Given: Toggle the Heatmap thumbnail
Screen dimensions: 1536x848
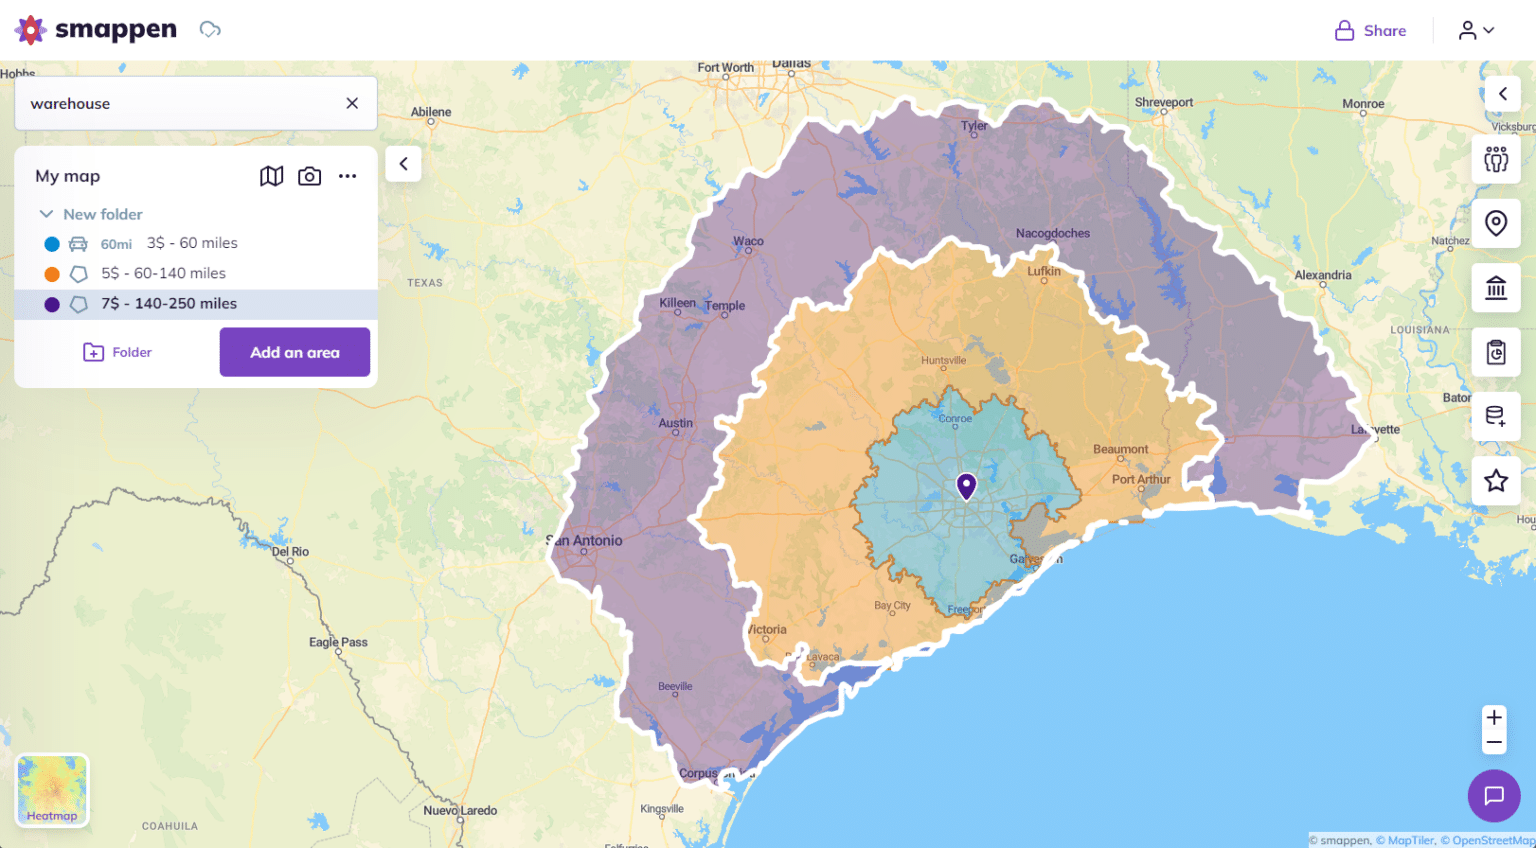Looking at the screenshot, I should click(52, 790).
